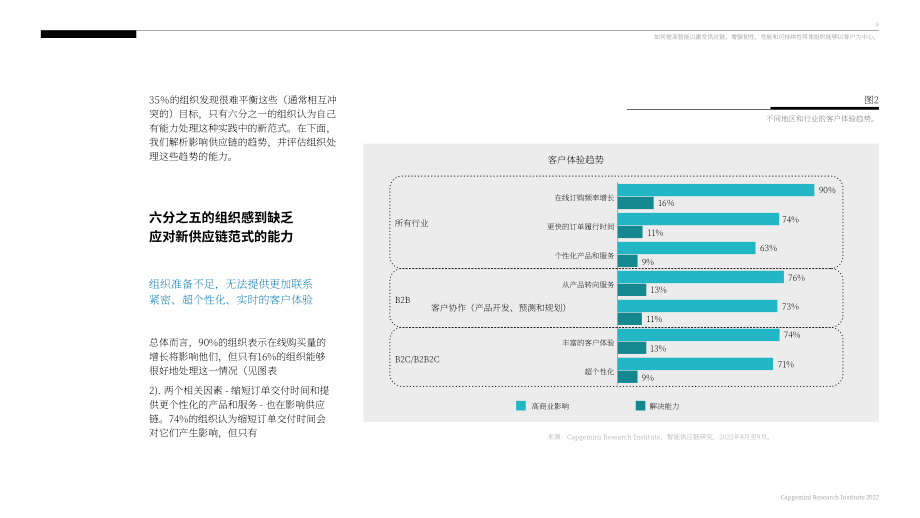Click the group label B2B
This screenshot has width=920, height=518.
click(x=402, y=300)
